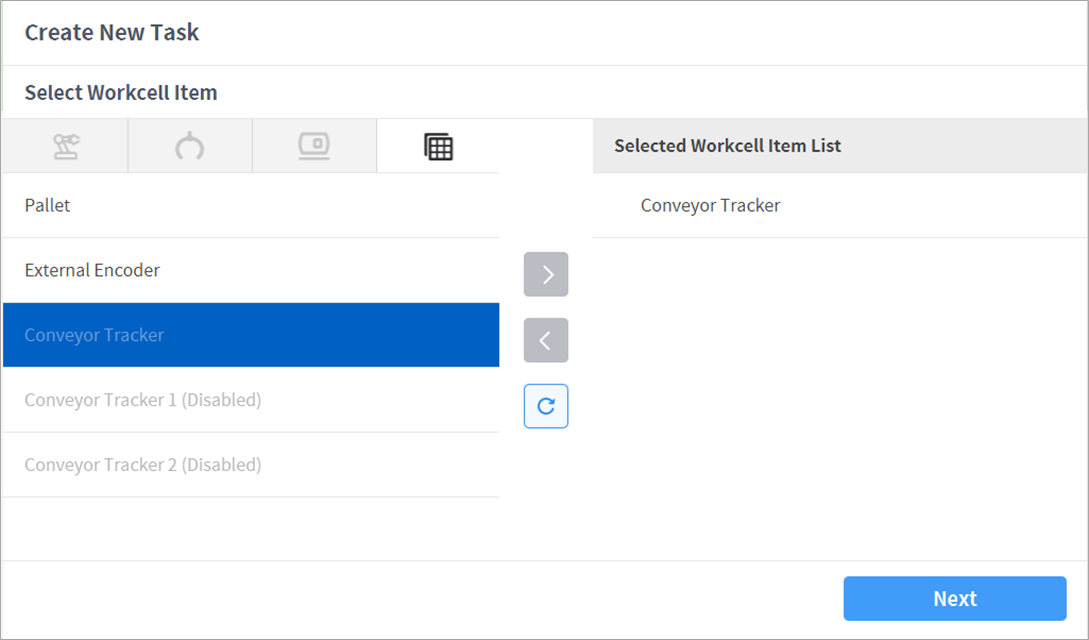Click blank area of the selected items panel
This screenshot has width=1089, height=640.
click(x=838, y=400)
